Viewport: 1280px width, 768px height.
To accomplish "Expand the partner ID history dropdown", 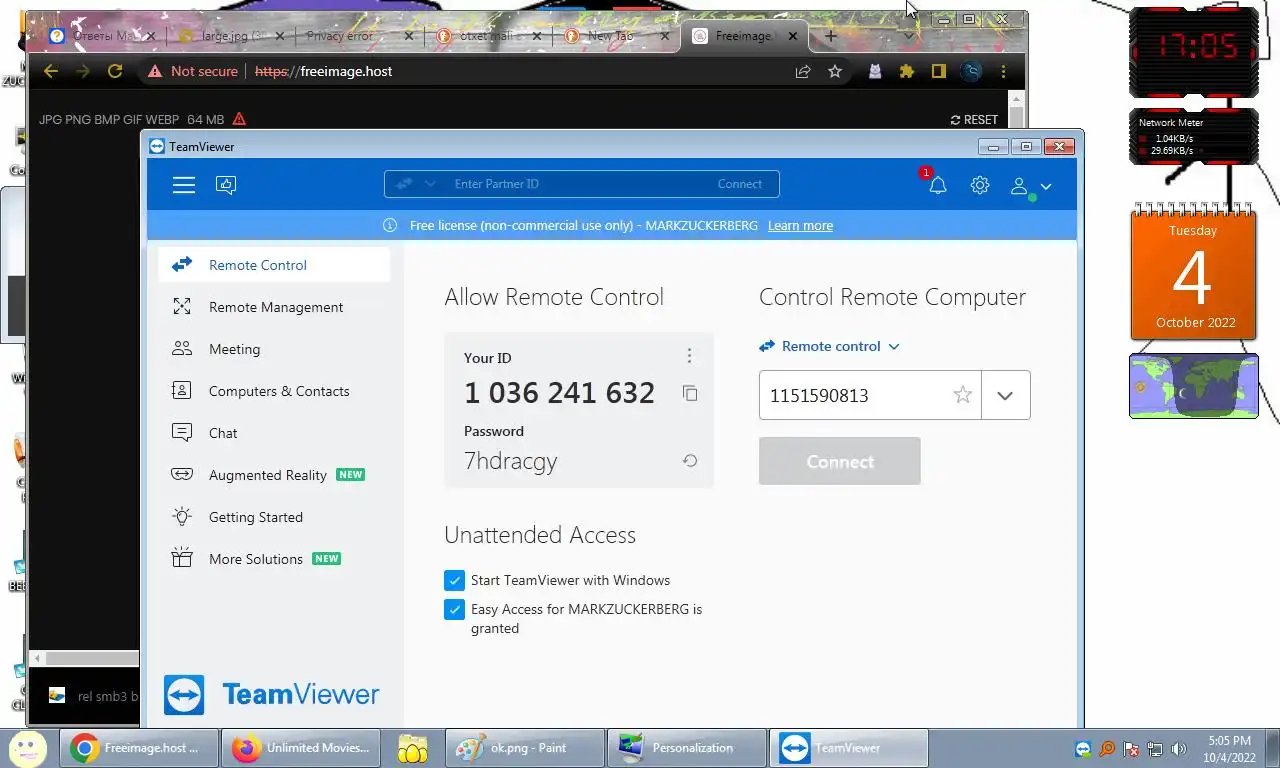I will 1005,395.
